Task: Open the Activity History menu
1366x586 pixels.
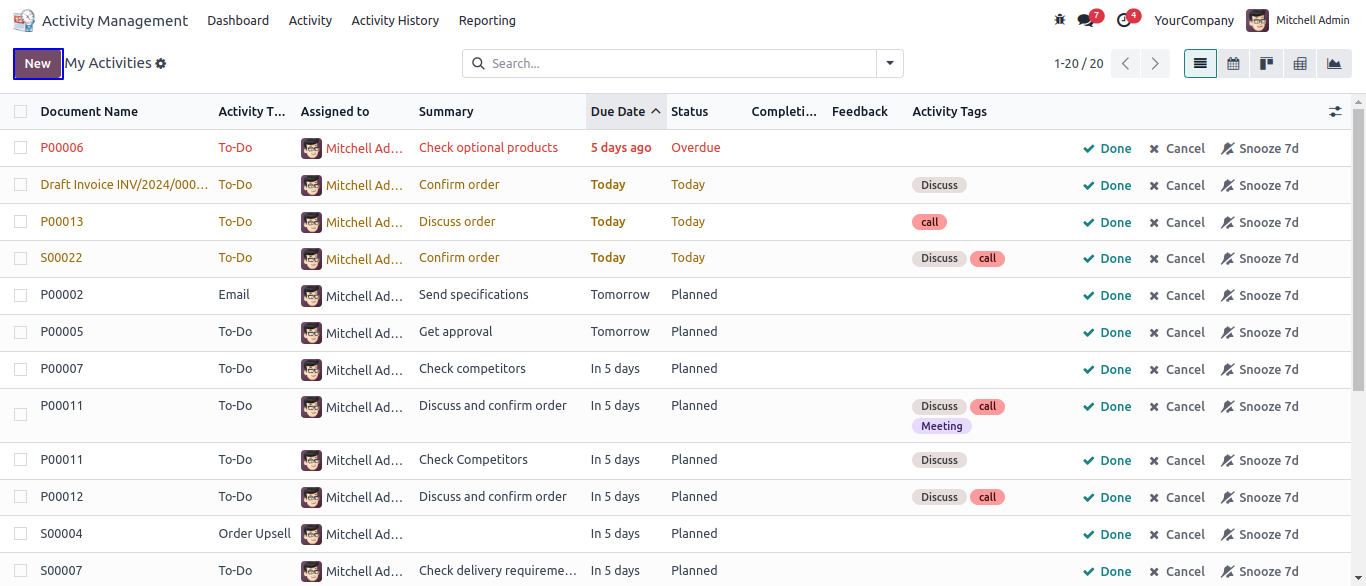Action: pos(395,20)
